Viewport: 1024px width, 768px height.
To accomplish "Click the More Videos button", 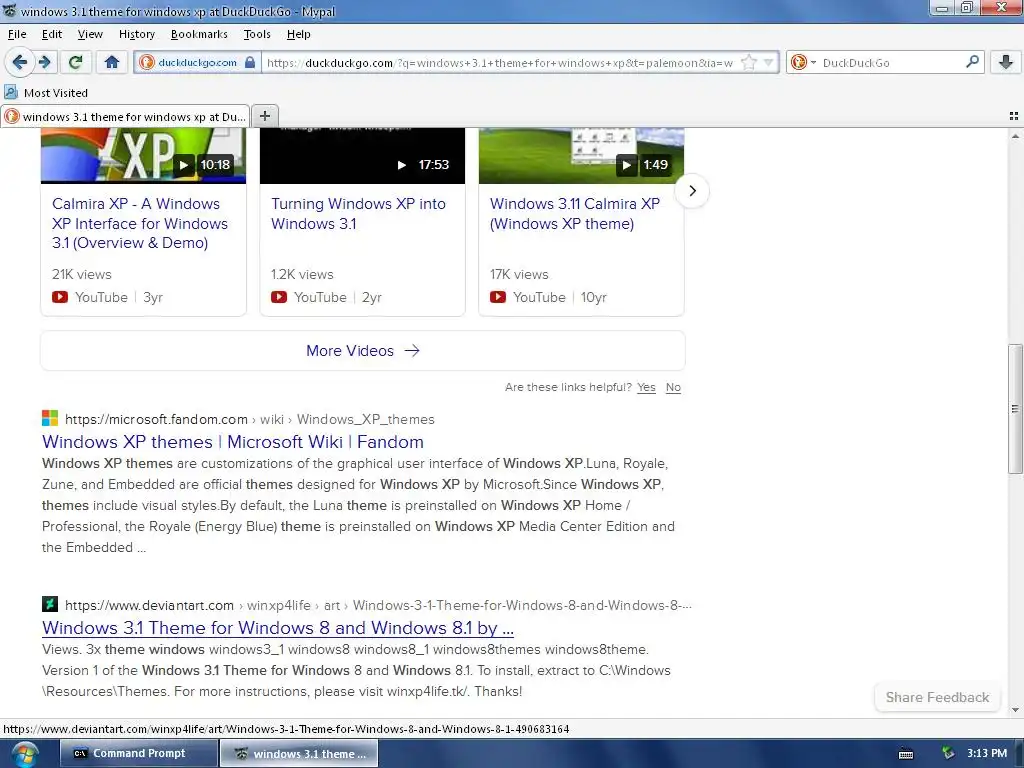I will (362, 351).
